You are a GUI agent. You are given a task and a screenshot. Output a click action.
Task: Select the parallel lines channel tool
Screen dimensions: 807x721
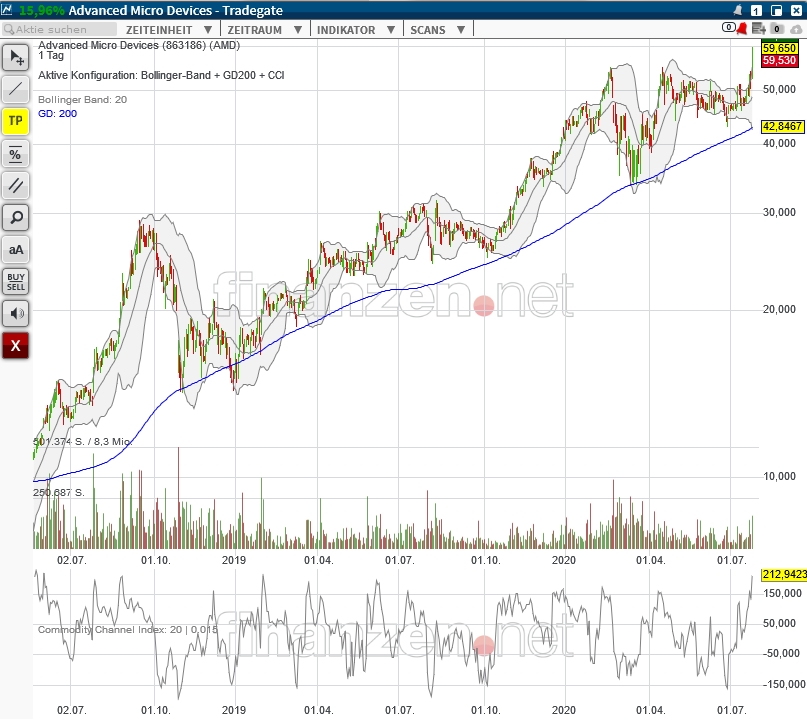click(x=15, y=186)
